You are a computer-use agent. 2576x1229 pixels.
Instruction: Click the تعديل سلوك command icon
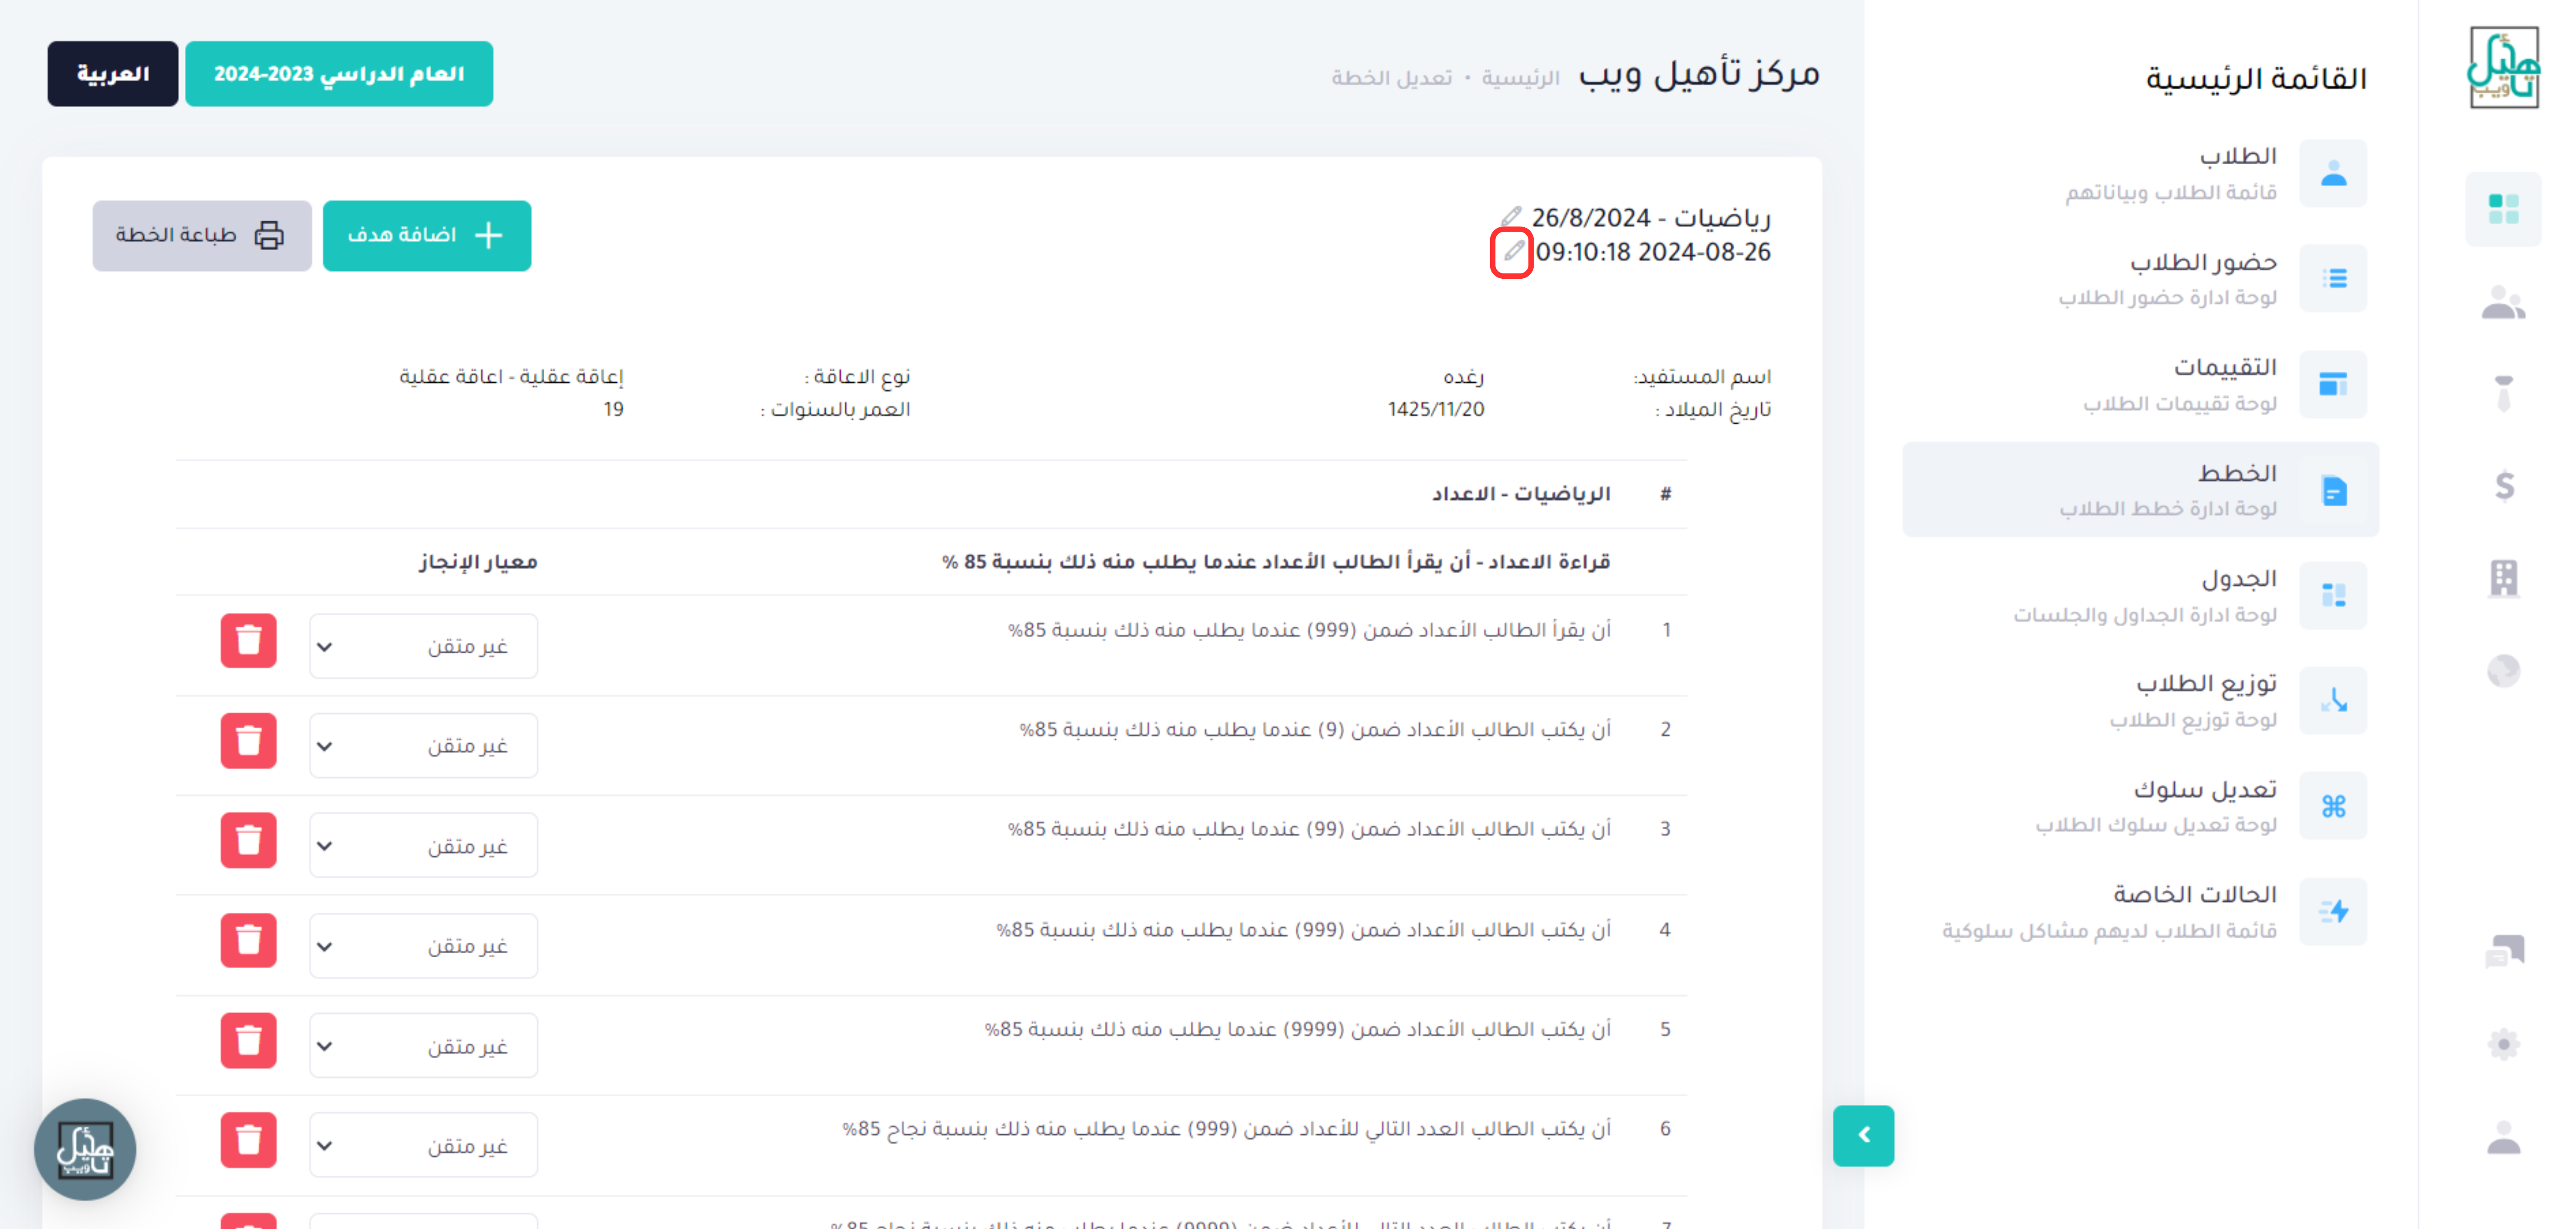2333,805
